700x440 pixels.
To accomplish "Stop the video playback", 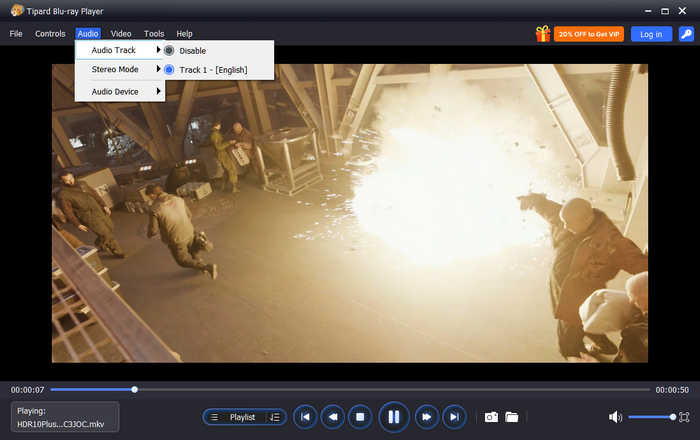I will coord(360,417).
